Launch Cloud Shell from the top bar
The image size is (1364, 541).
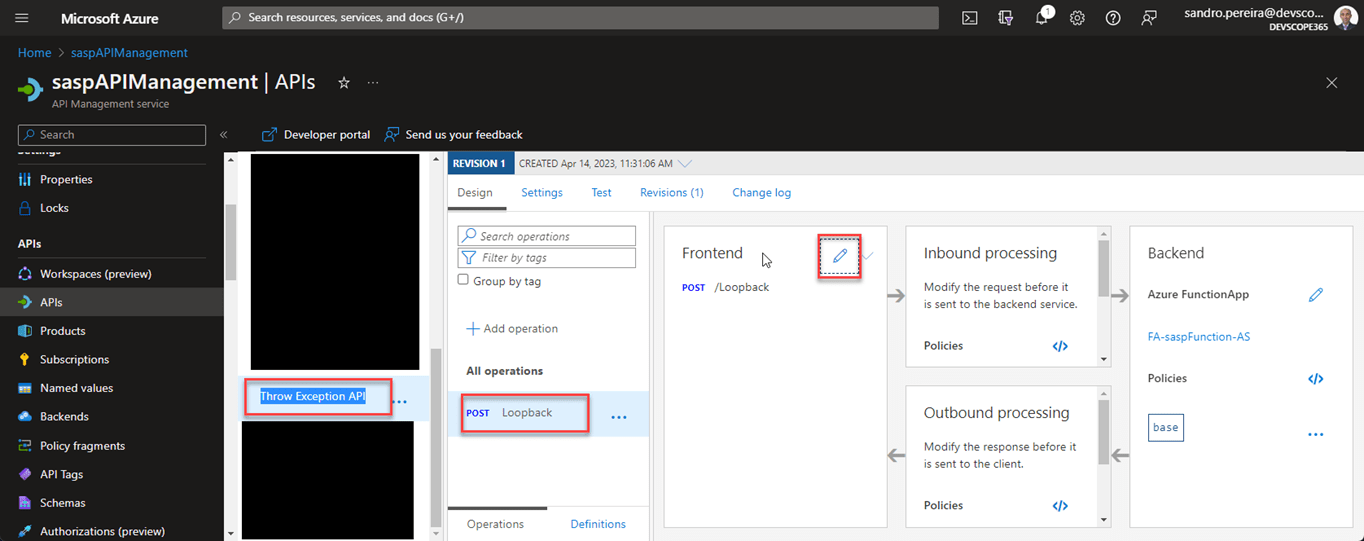969,18
